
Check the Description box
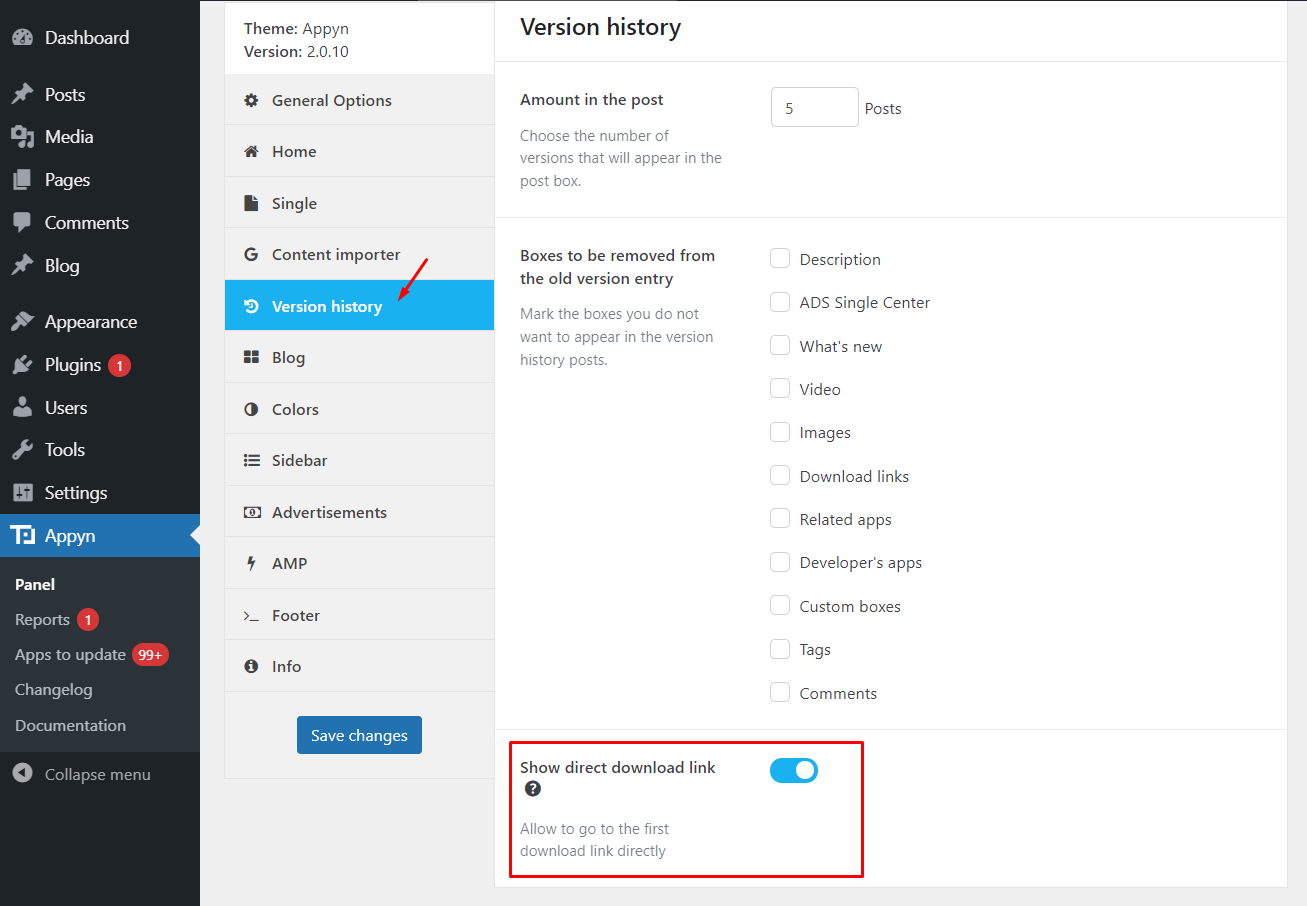[780, 259]
